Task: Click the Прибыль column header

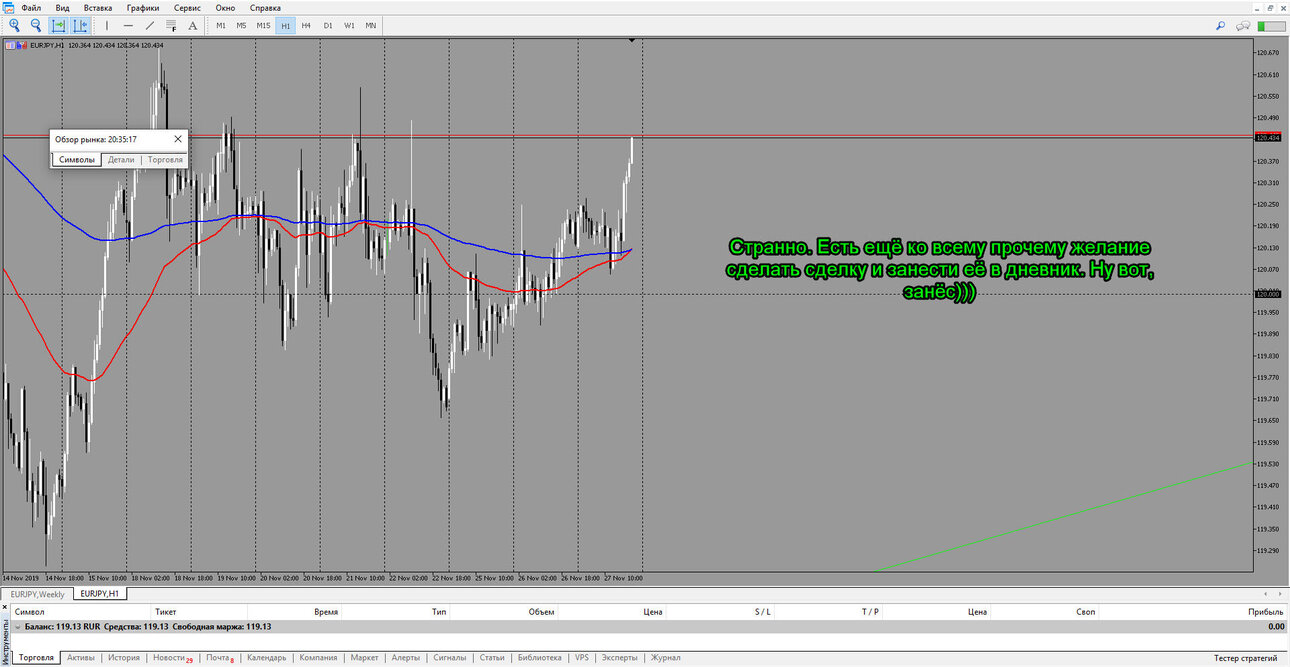Action: (1266, 611)
